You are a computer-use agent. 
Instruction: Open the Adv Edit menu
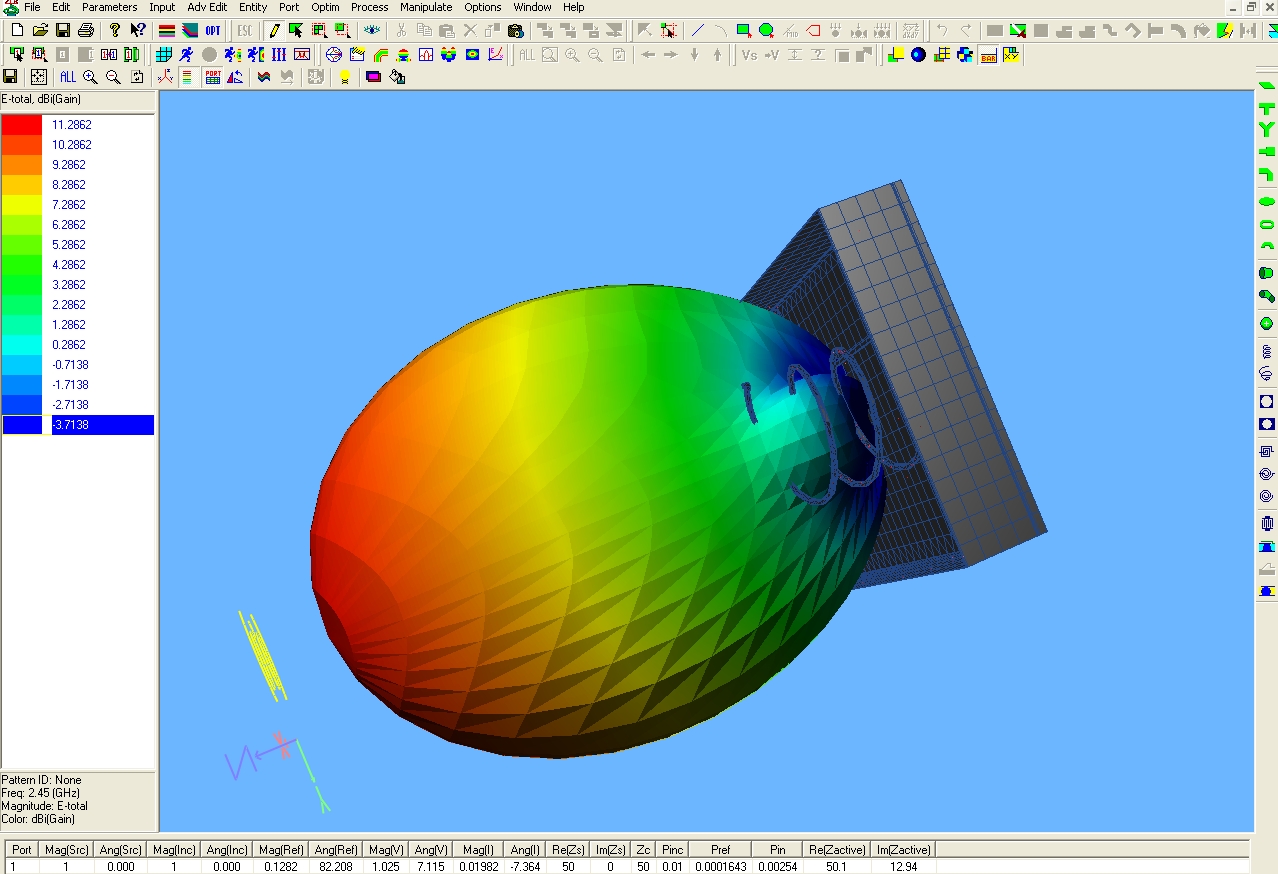click(207, 7)
